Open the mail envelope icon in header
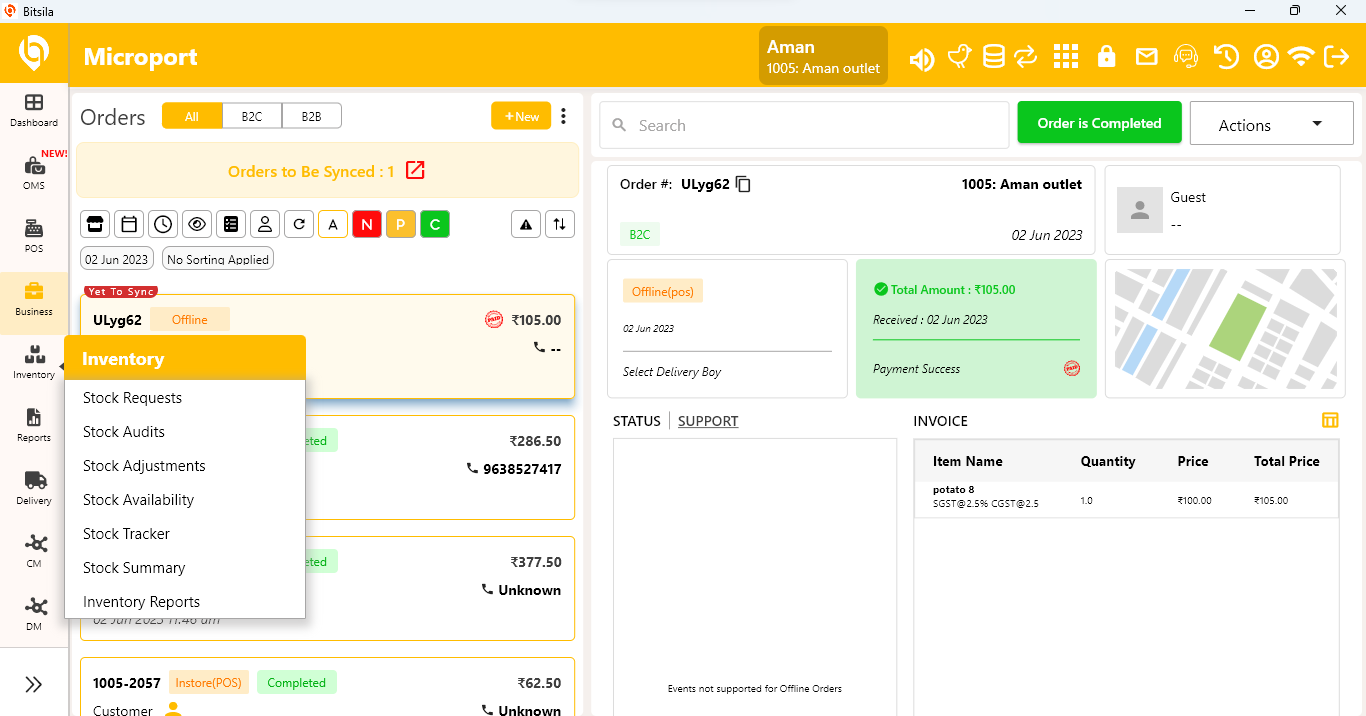The width and height of the screenshot is (1366, 716). click(x=1146, y=57)
